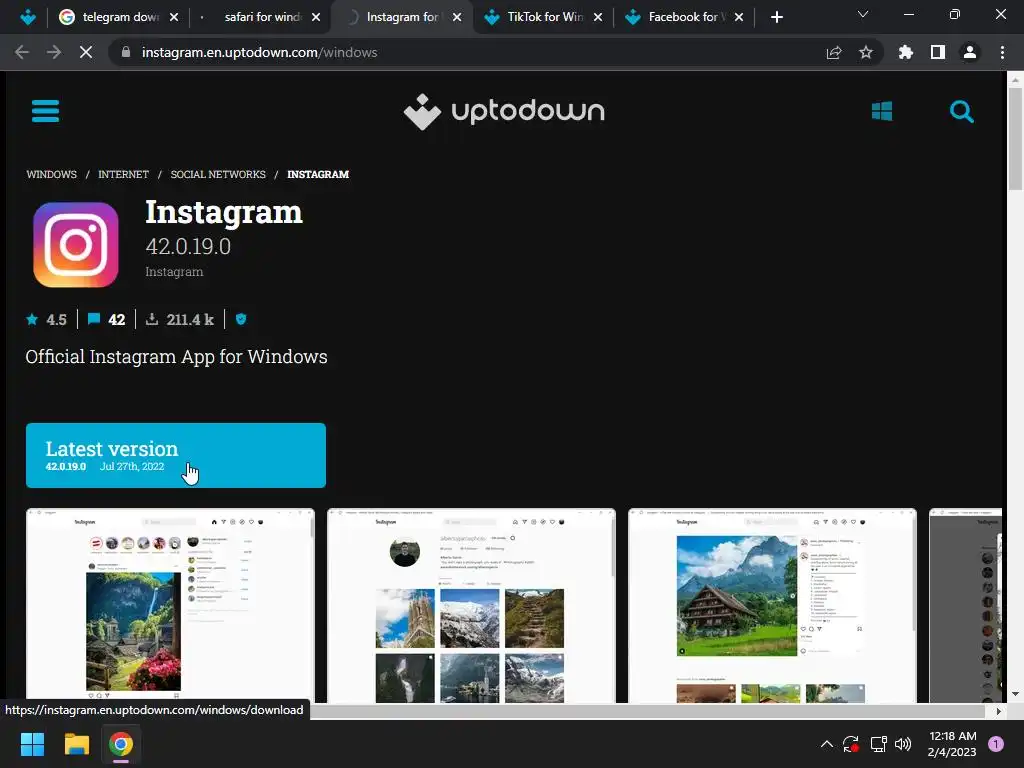This screenshot has height=768, width=1024.
Task: Toggle the Chrome side panel
Action: tap(938, 52)
